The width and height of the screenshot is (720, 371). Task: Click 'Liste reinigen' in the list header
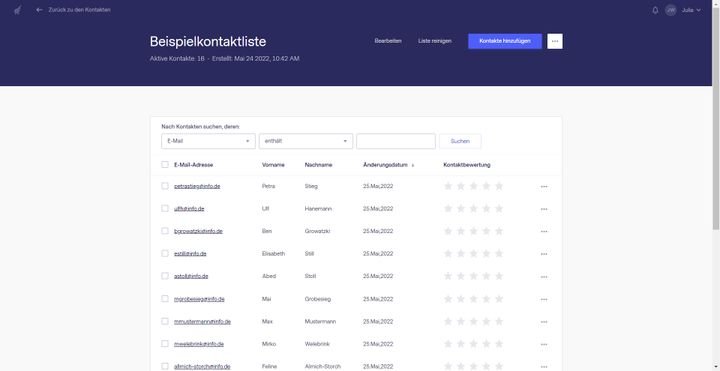[434, 41]
